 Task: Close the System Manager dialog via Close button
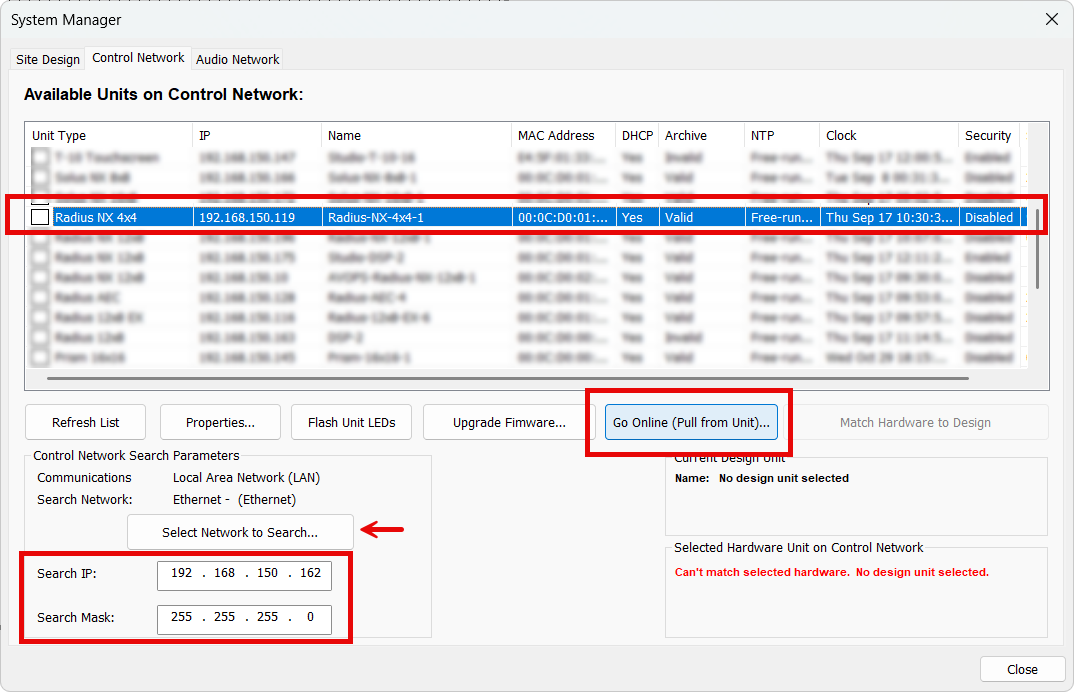[1022, 669]
